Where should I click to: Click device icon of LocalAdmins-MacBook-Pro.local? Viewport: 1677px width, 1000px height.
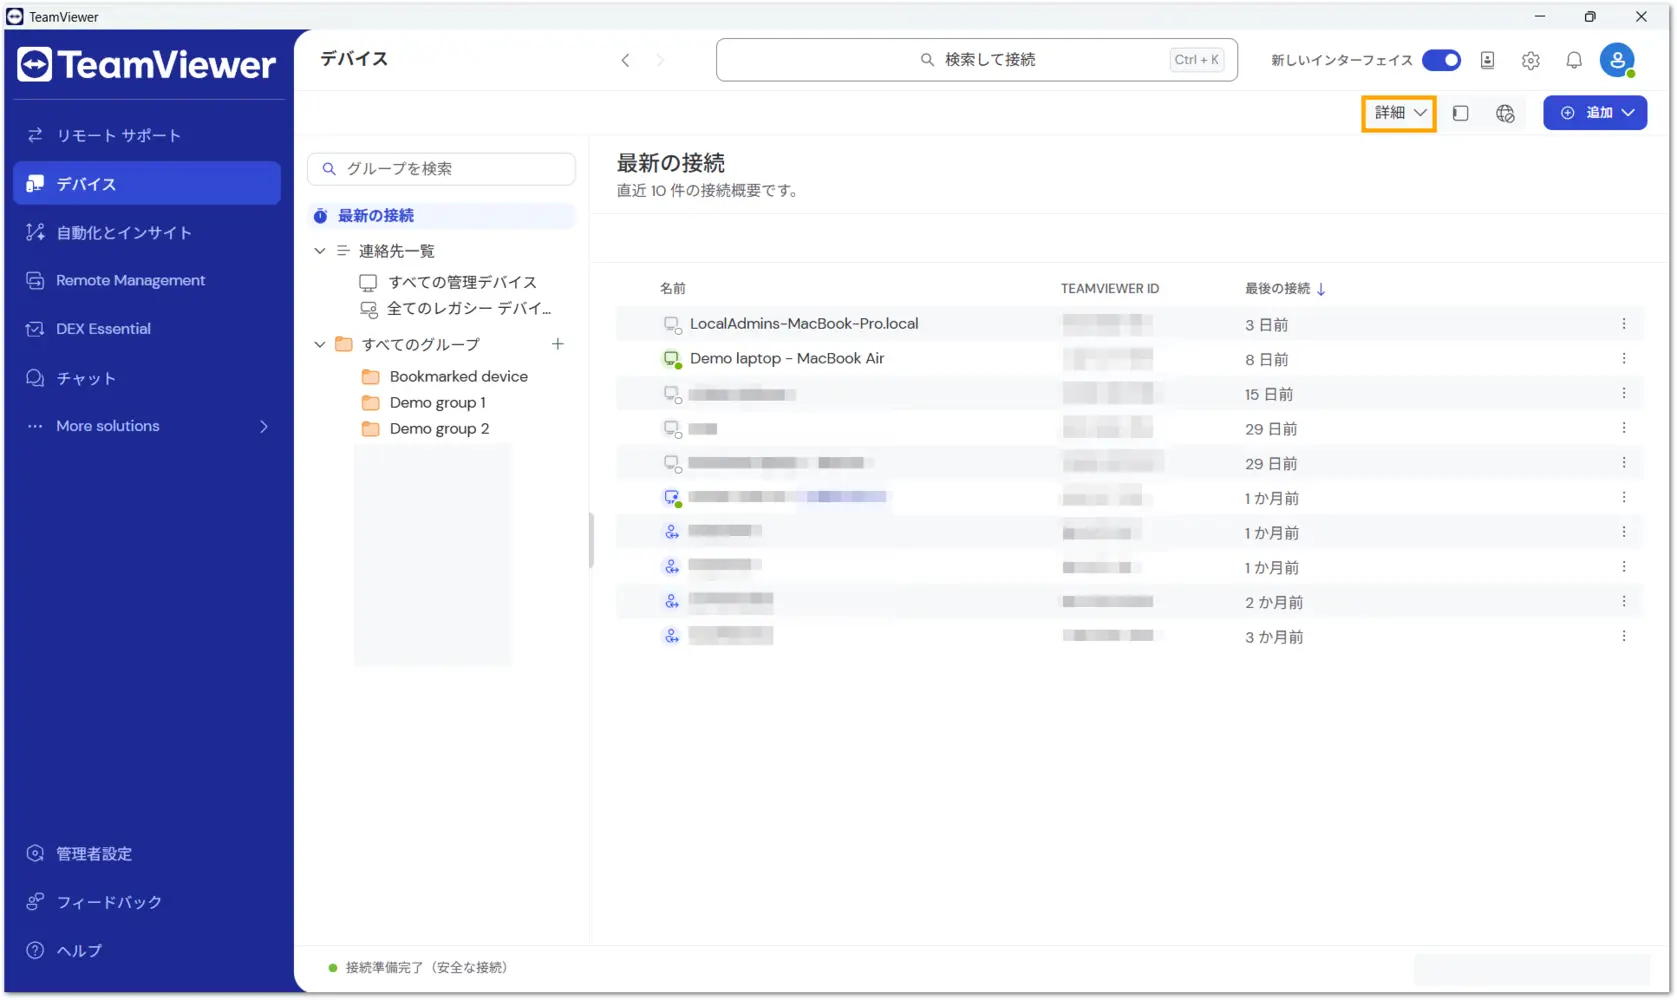tap(672, 324)
